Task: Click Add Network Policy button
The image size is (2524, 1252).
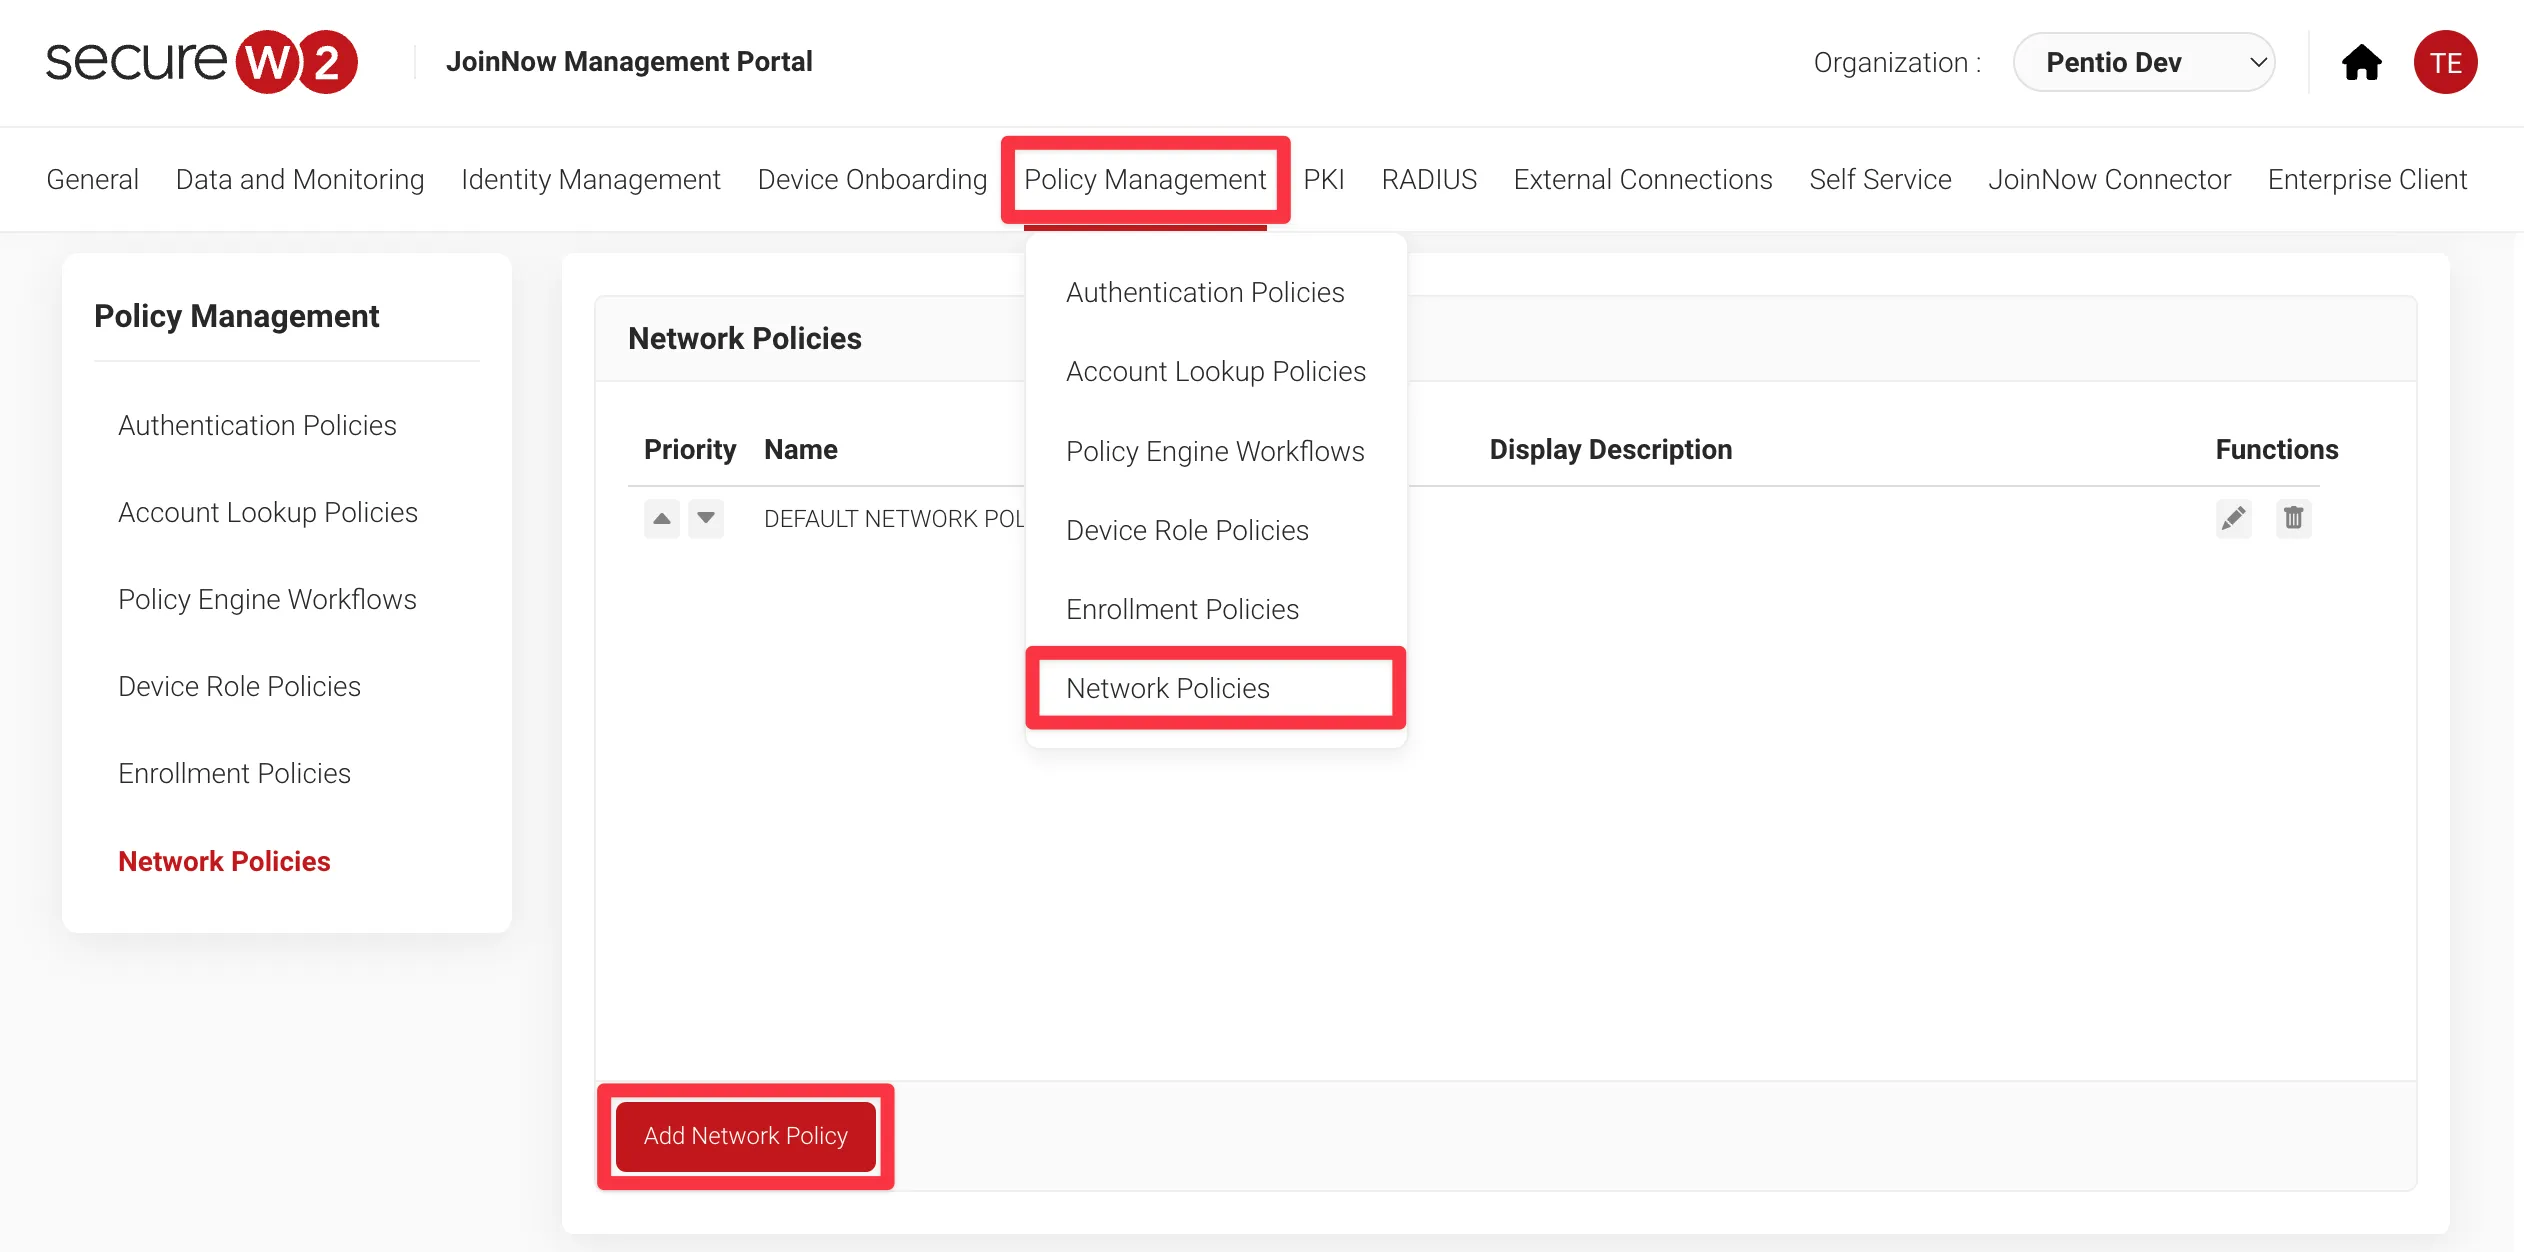Action: coord(745,1135)
